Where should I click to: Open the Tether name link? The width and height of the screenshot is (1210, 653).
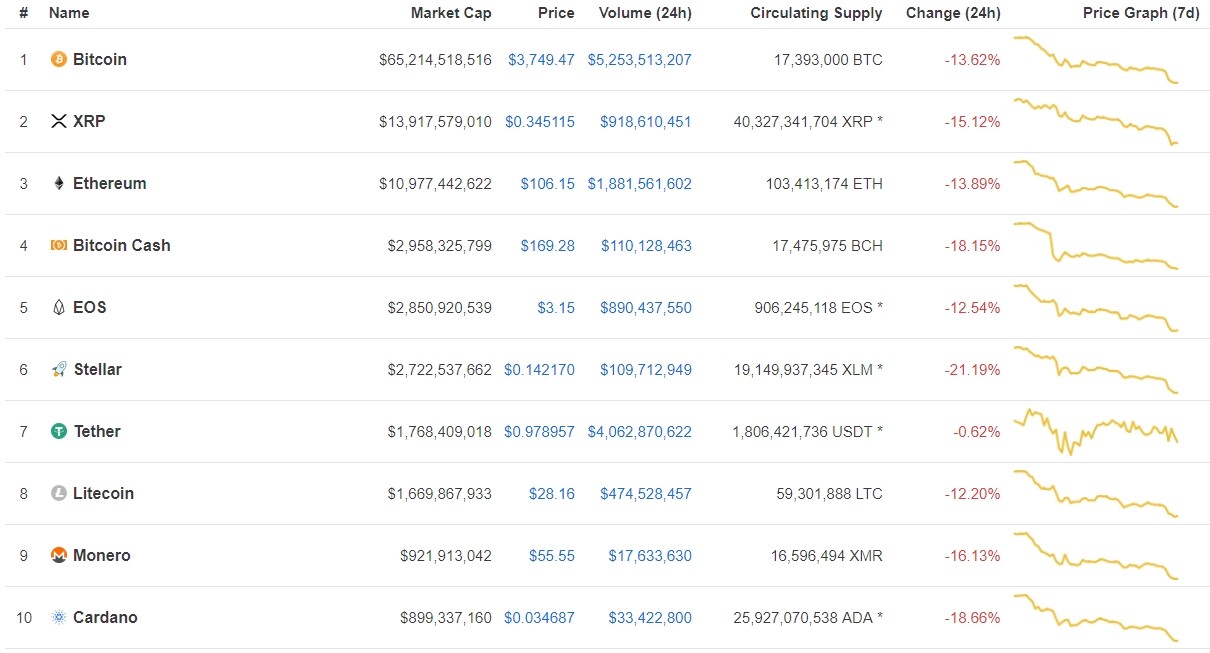[97, 432]
